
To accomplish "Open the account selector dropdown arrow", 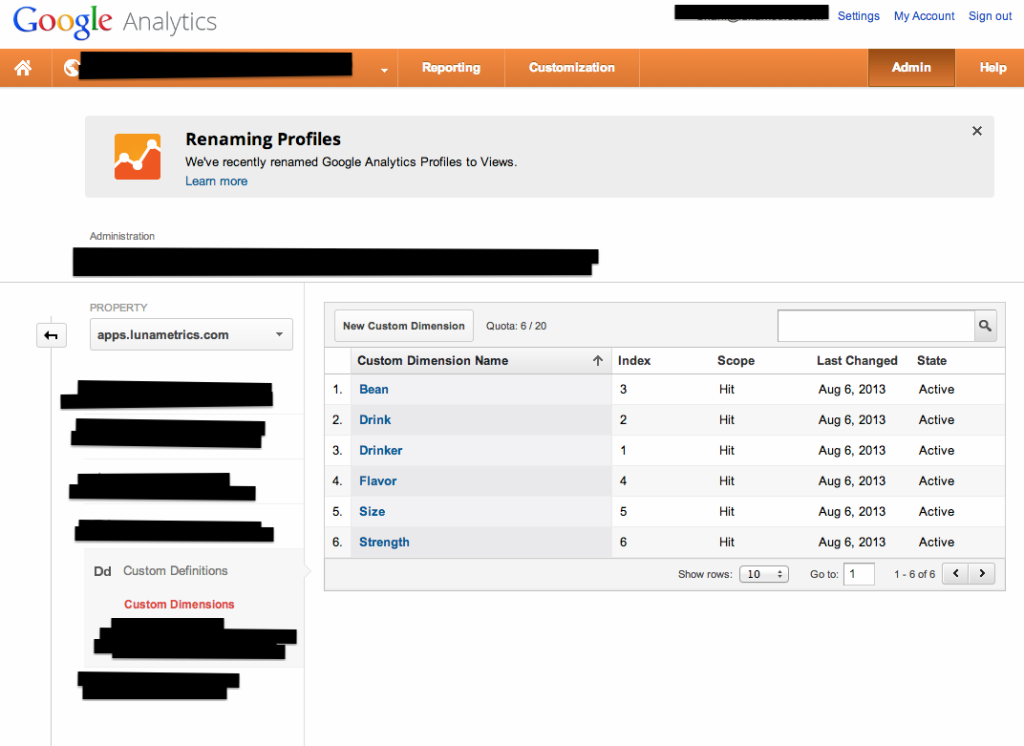I will tap(384, 69).
